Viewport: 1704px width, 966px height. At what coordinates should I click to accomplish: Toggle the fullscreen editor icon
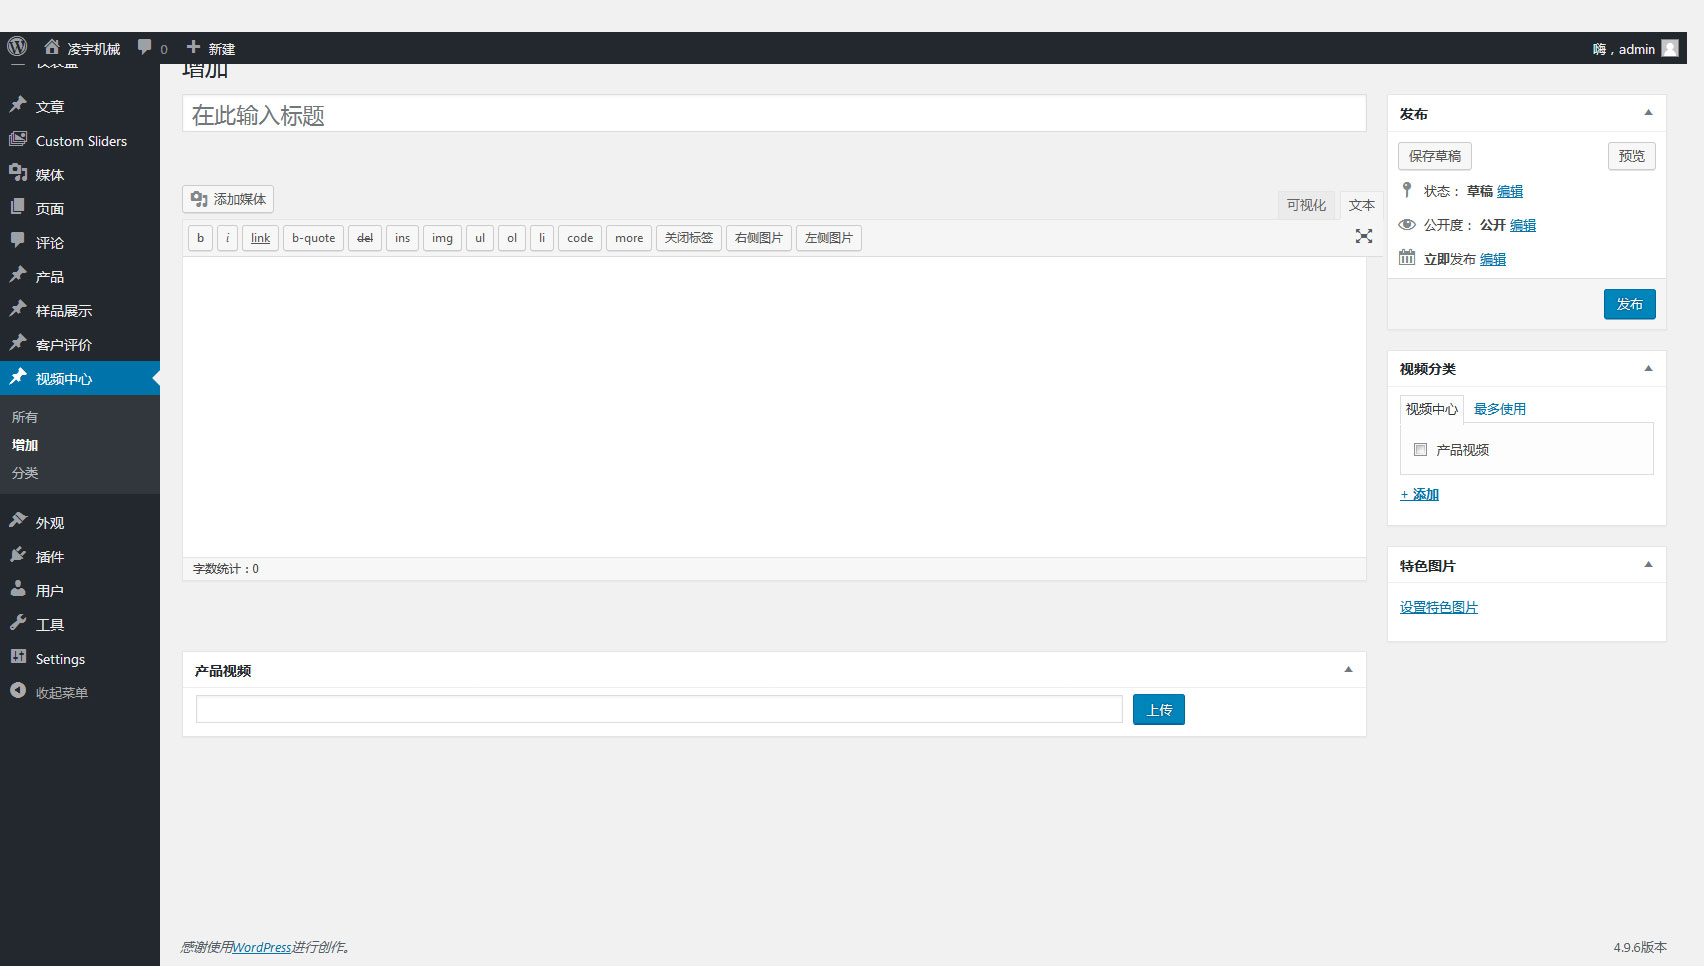tap(1364, 236)
